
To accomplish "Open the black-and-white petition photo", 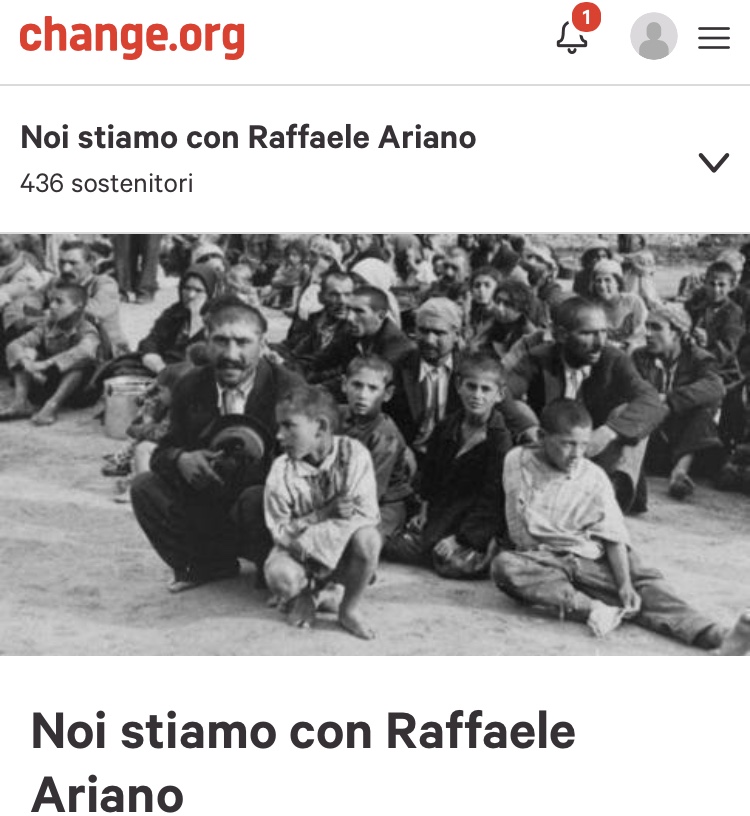I will click(375, 444).
